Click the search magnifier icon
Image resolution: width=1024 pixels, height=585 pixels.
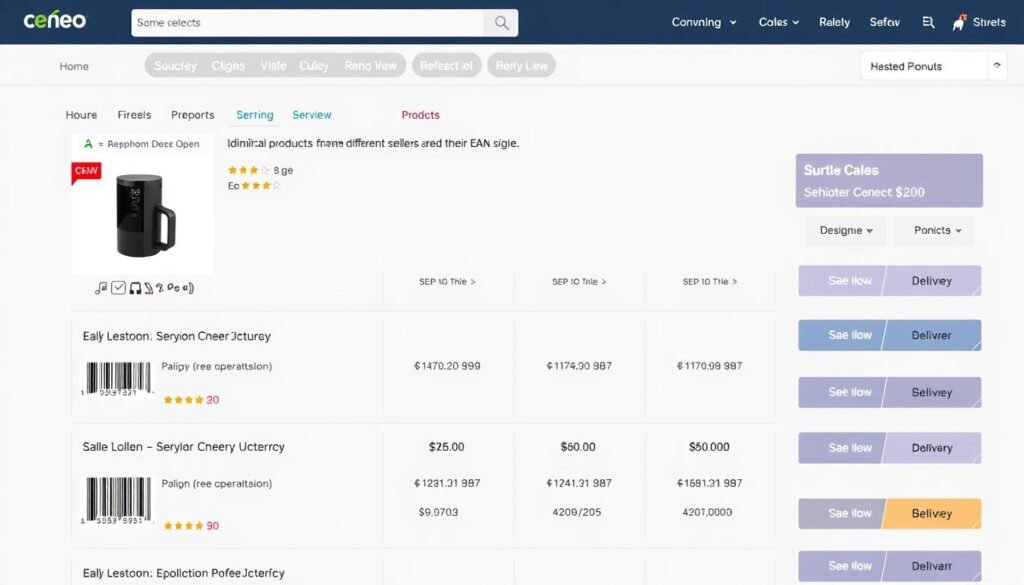tap(500, 23)
